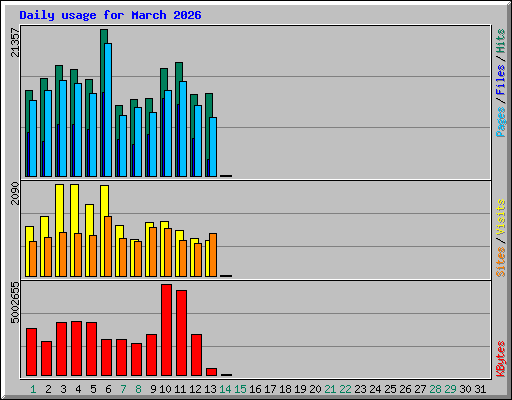Click day 18 on the x-axis
This screenshot has height=400, width=512.
[285, 389]
